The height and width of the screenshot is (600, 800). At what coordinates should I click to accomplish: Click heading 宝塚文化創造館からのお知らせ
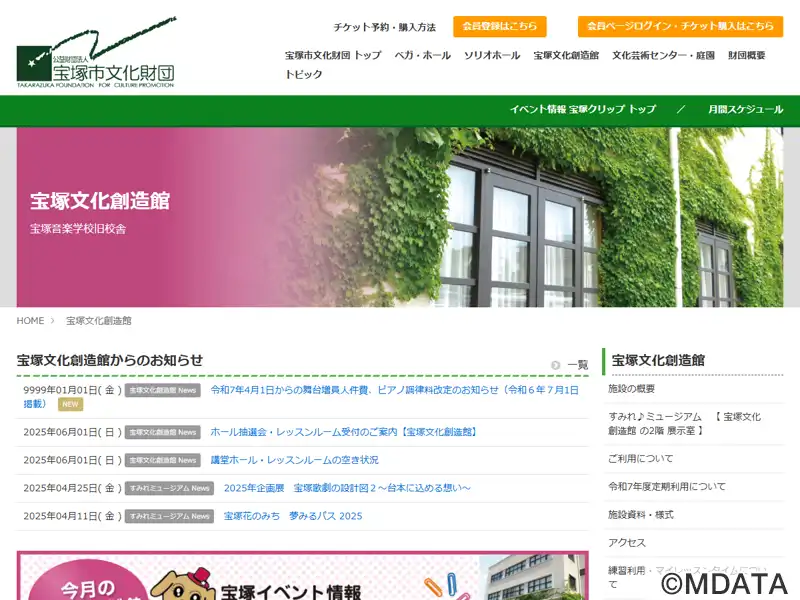(110, 361)
